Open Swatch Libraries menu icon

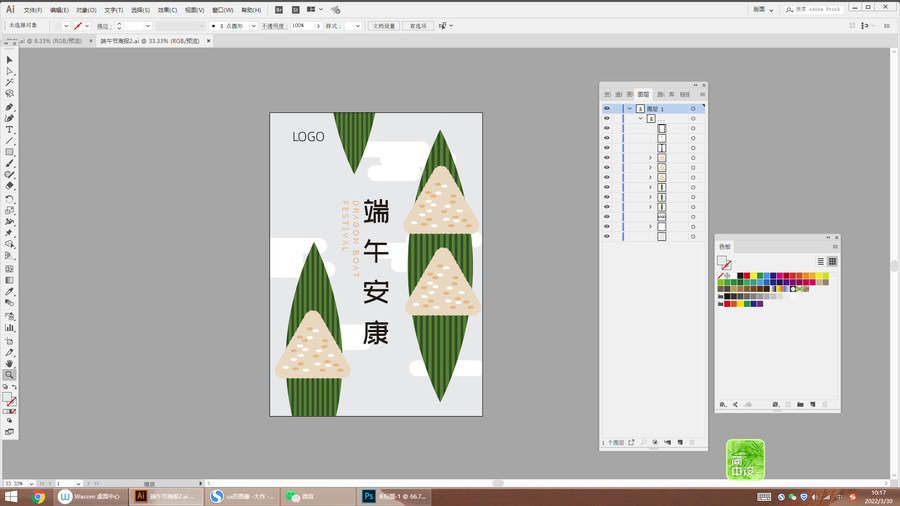tap(723, 404)
